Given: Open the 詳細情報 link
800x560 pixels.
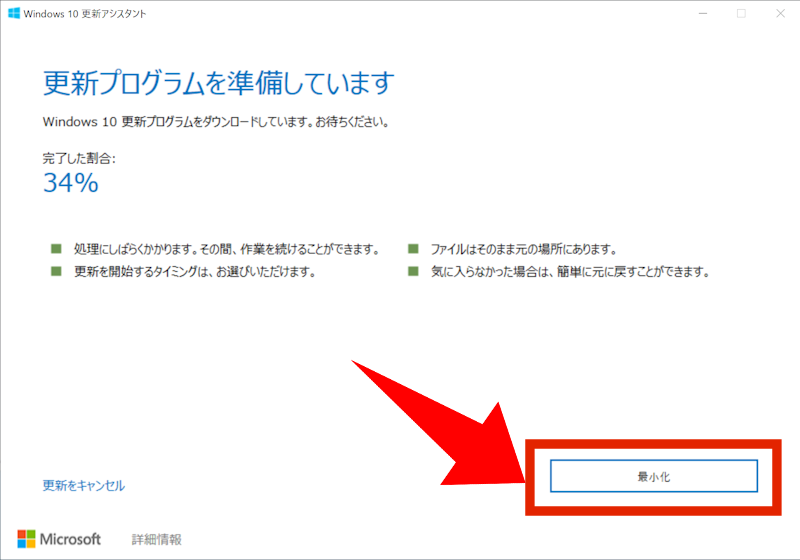Looking at the screenshot, I should tap(156, 539).
